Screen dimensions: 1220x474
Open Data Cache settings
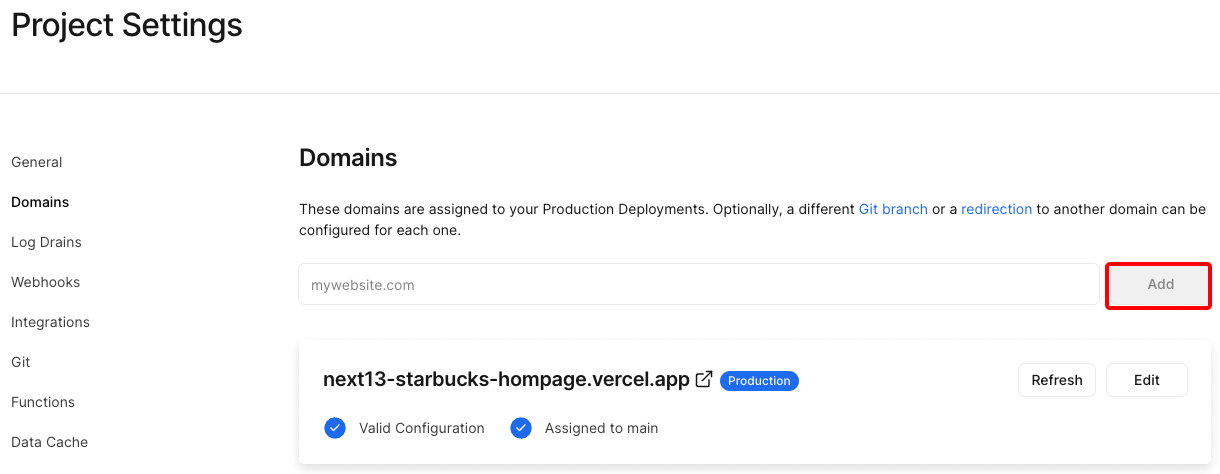49,442
